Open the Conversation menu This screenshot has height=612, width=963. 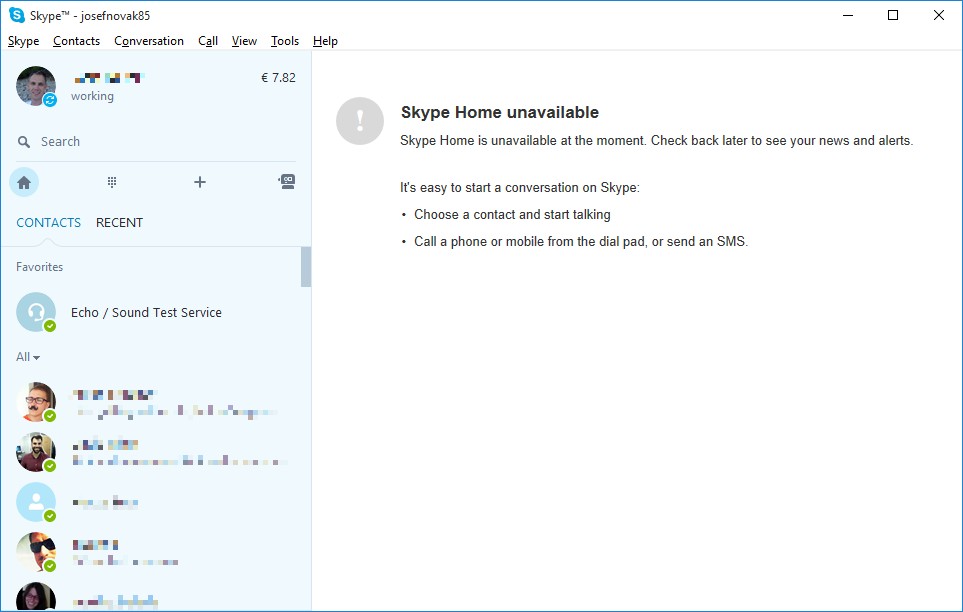(149, 41)
